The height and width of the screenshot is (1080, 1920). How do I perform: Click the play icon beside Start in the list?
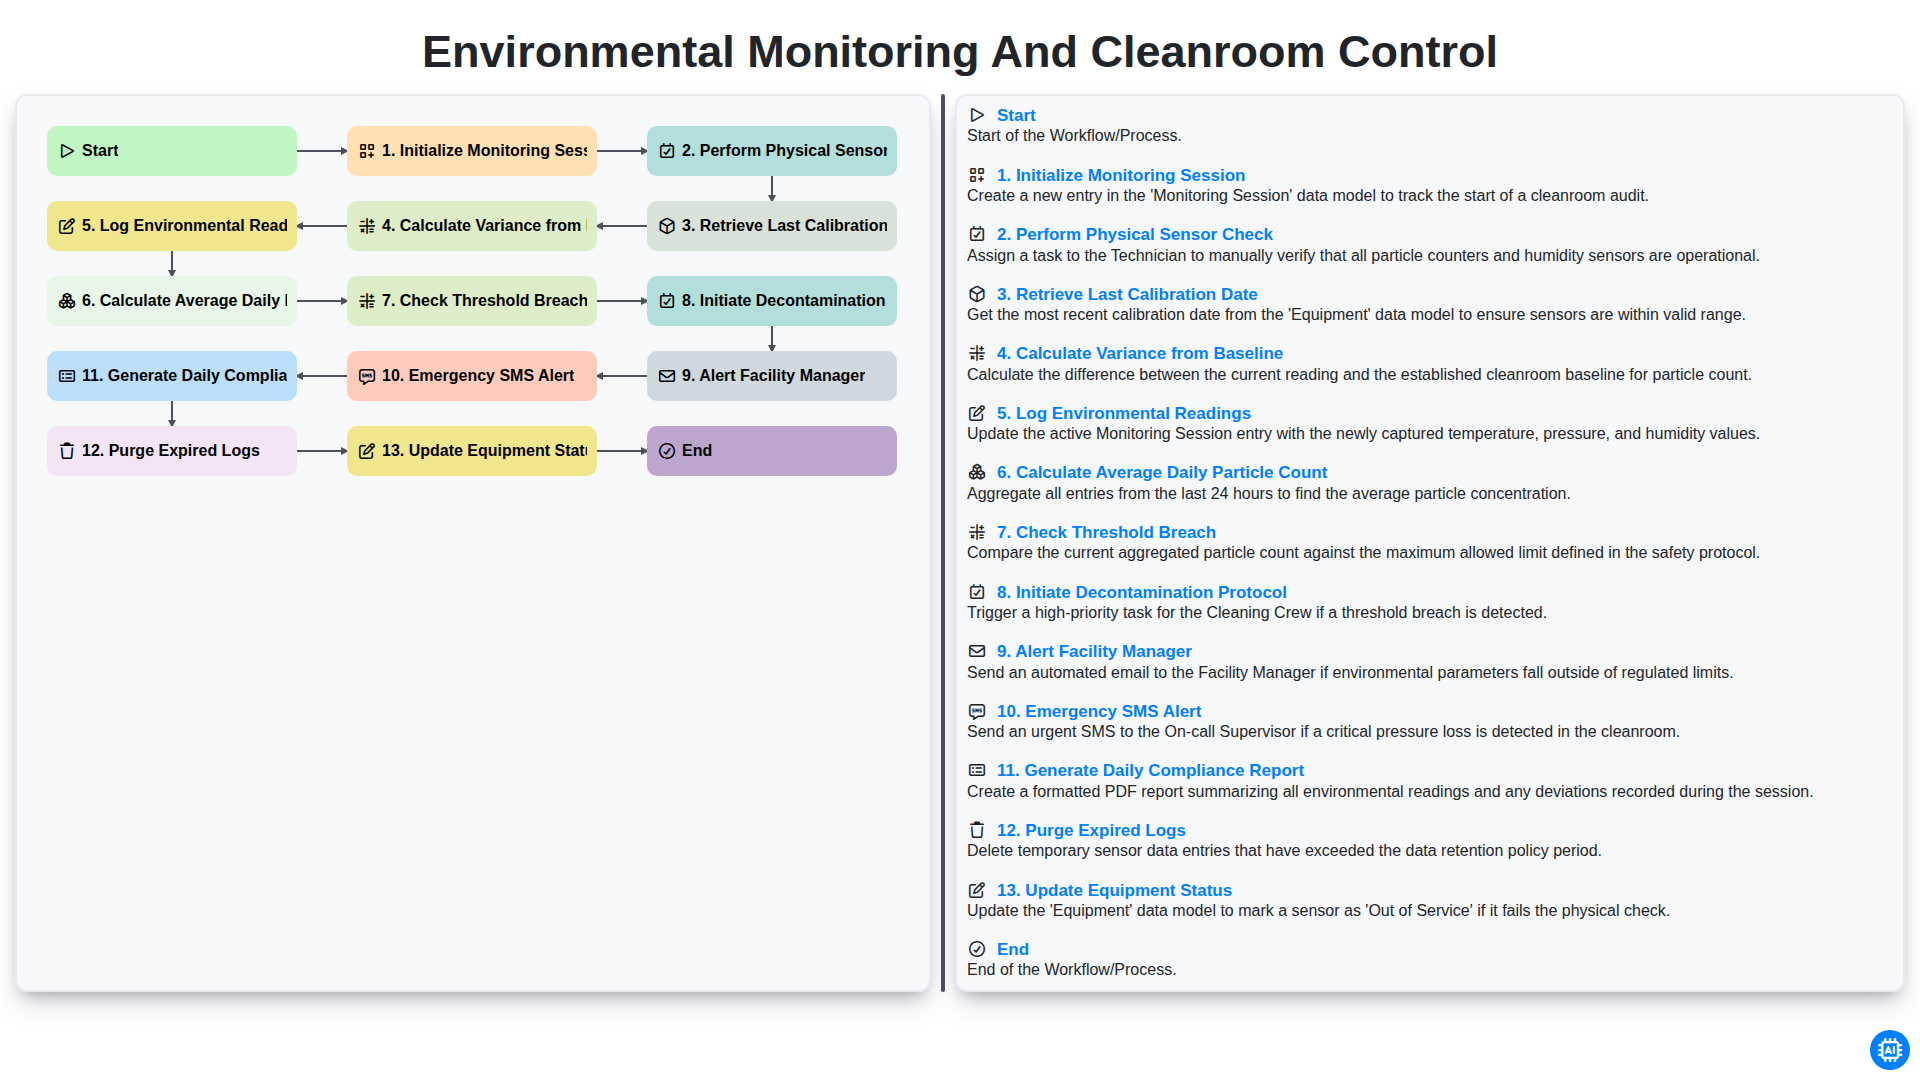[977, 115]
